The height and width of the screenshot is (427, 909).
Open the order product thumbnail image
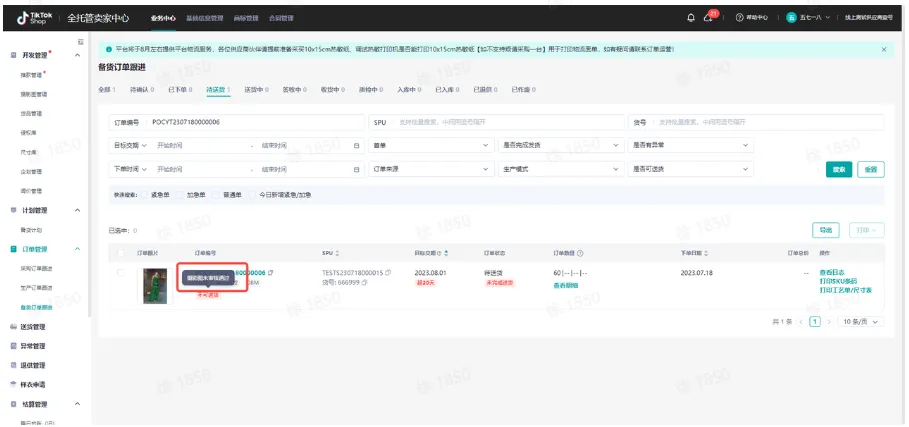click(155, 286)
